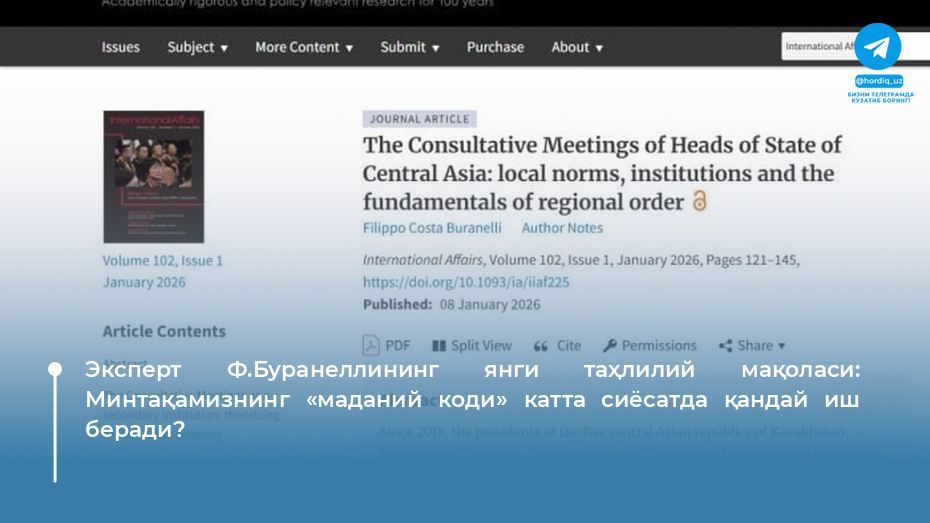The width and height of the screenshot is (930, 523).
Task: Click the open access padlock icon
Action: (x=700, y=201)
